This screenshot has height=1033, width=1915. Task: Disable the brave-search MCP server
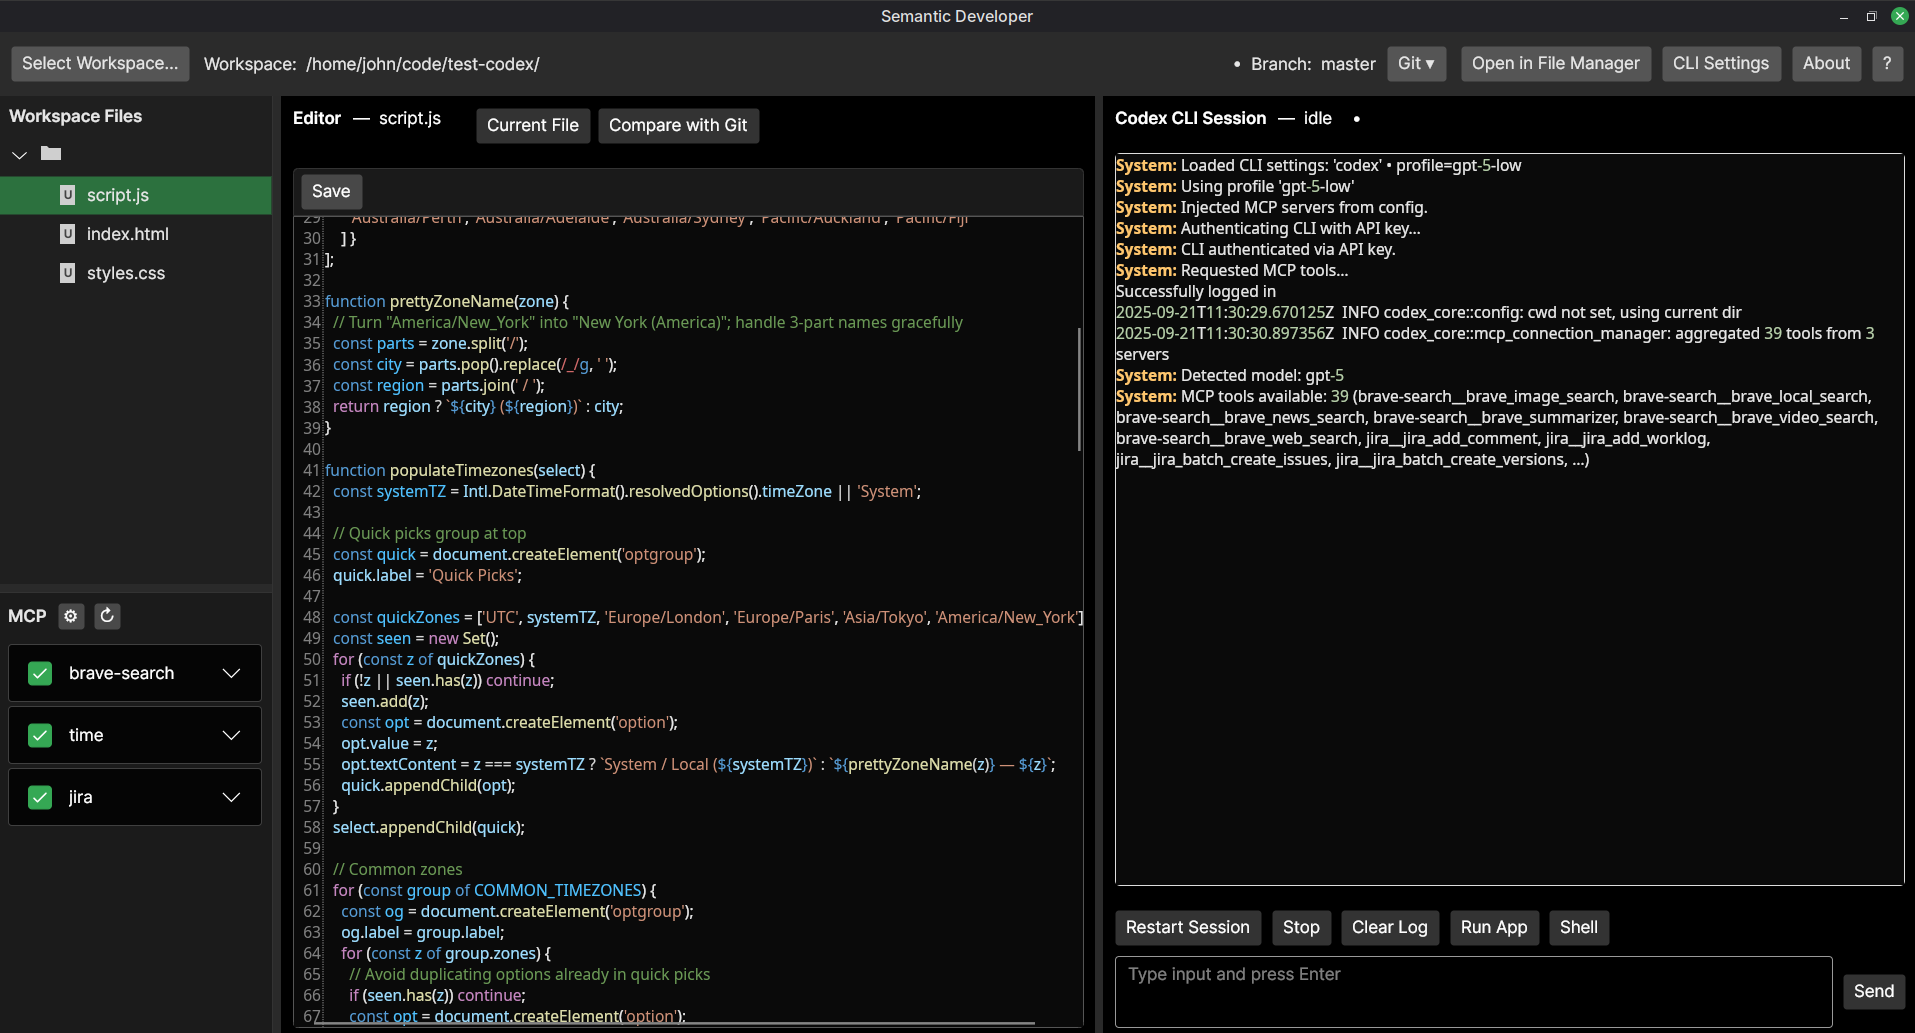[40, 673]
